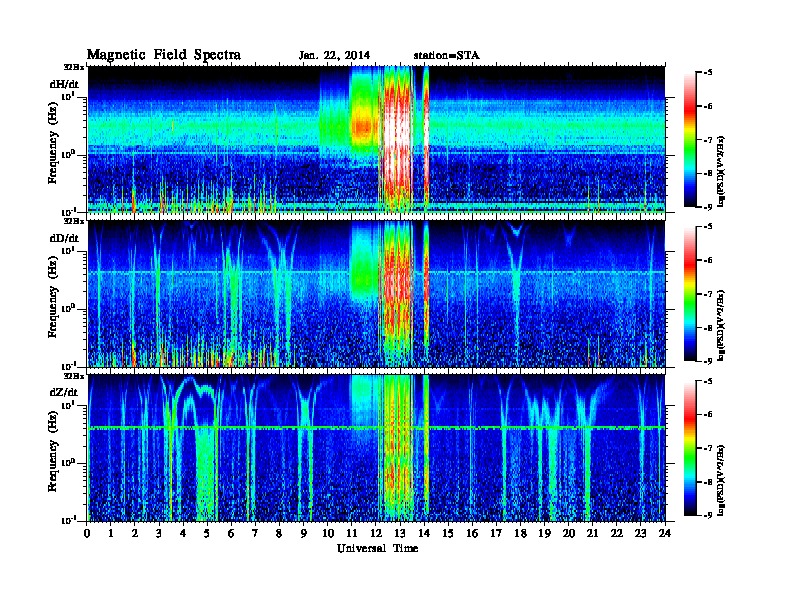This screenshot has height=612, width=792.
Task: Click hour "3" on the Universal Time axis
Action: pyautogui.click(x=159, y=533)
